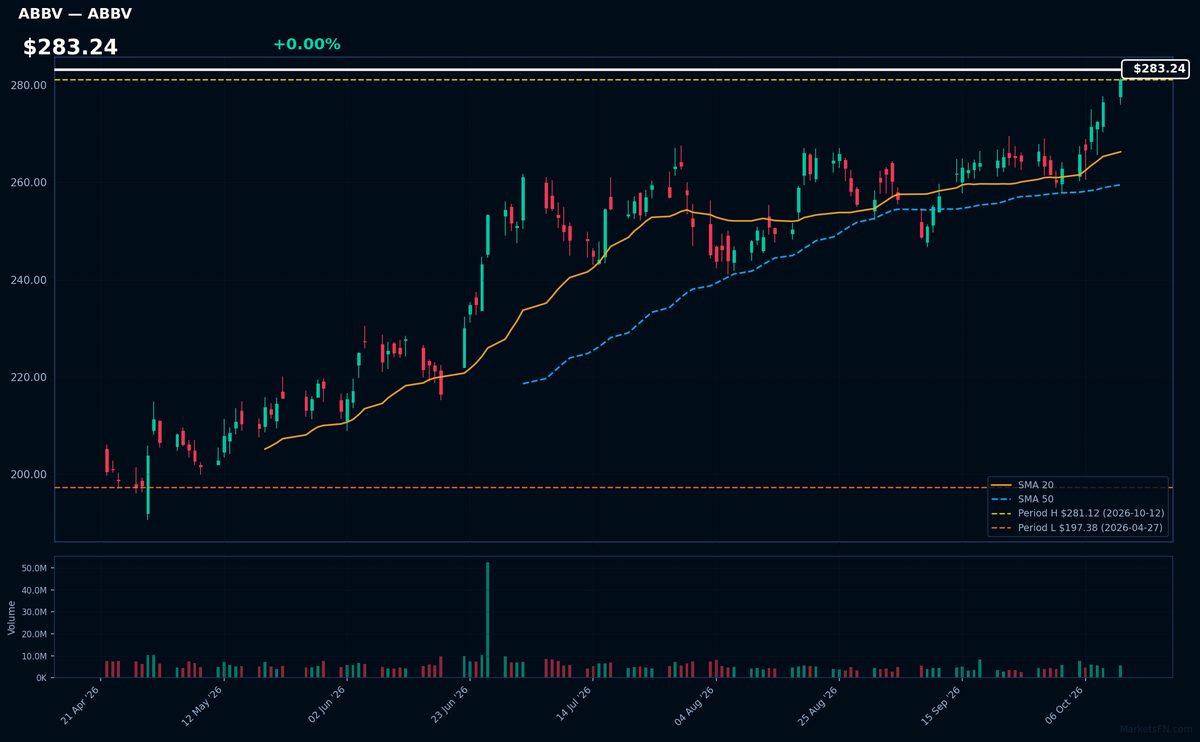This screenshot has width=1200, height=742.
Task: Click the SMA 50 legend entry
Action: (x=1033, y=499)
